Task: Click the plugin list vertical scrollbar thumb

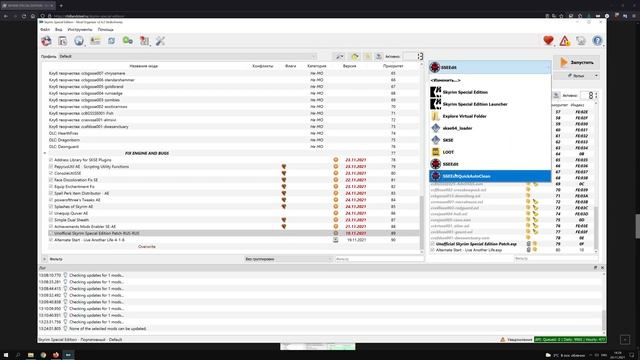Action: click(x=596, y=228)
